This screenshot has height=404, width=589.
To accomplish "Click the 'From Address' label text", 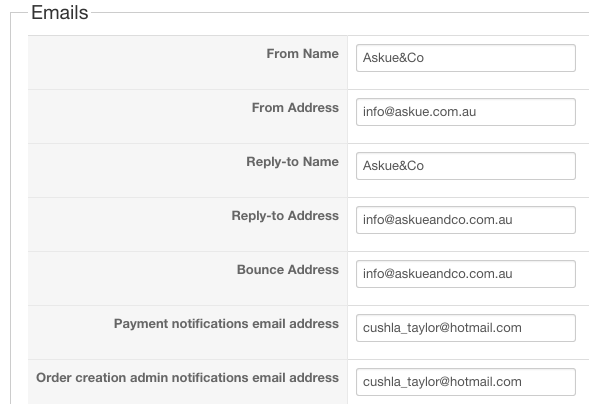I will (x=295, y=108).
